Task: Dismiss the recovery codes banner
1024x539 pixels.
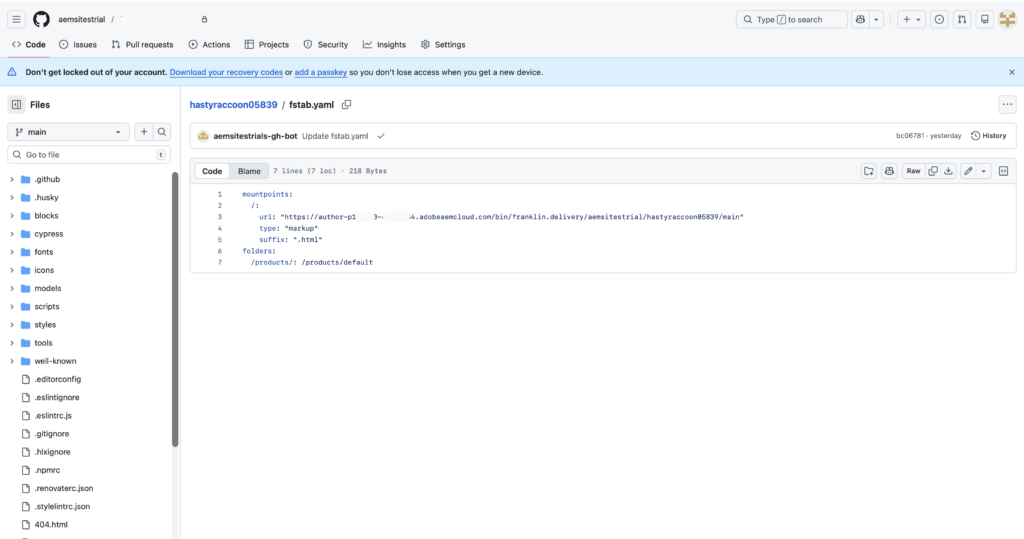Action: point(1012,73)
